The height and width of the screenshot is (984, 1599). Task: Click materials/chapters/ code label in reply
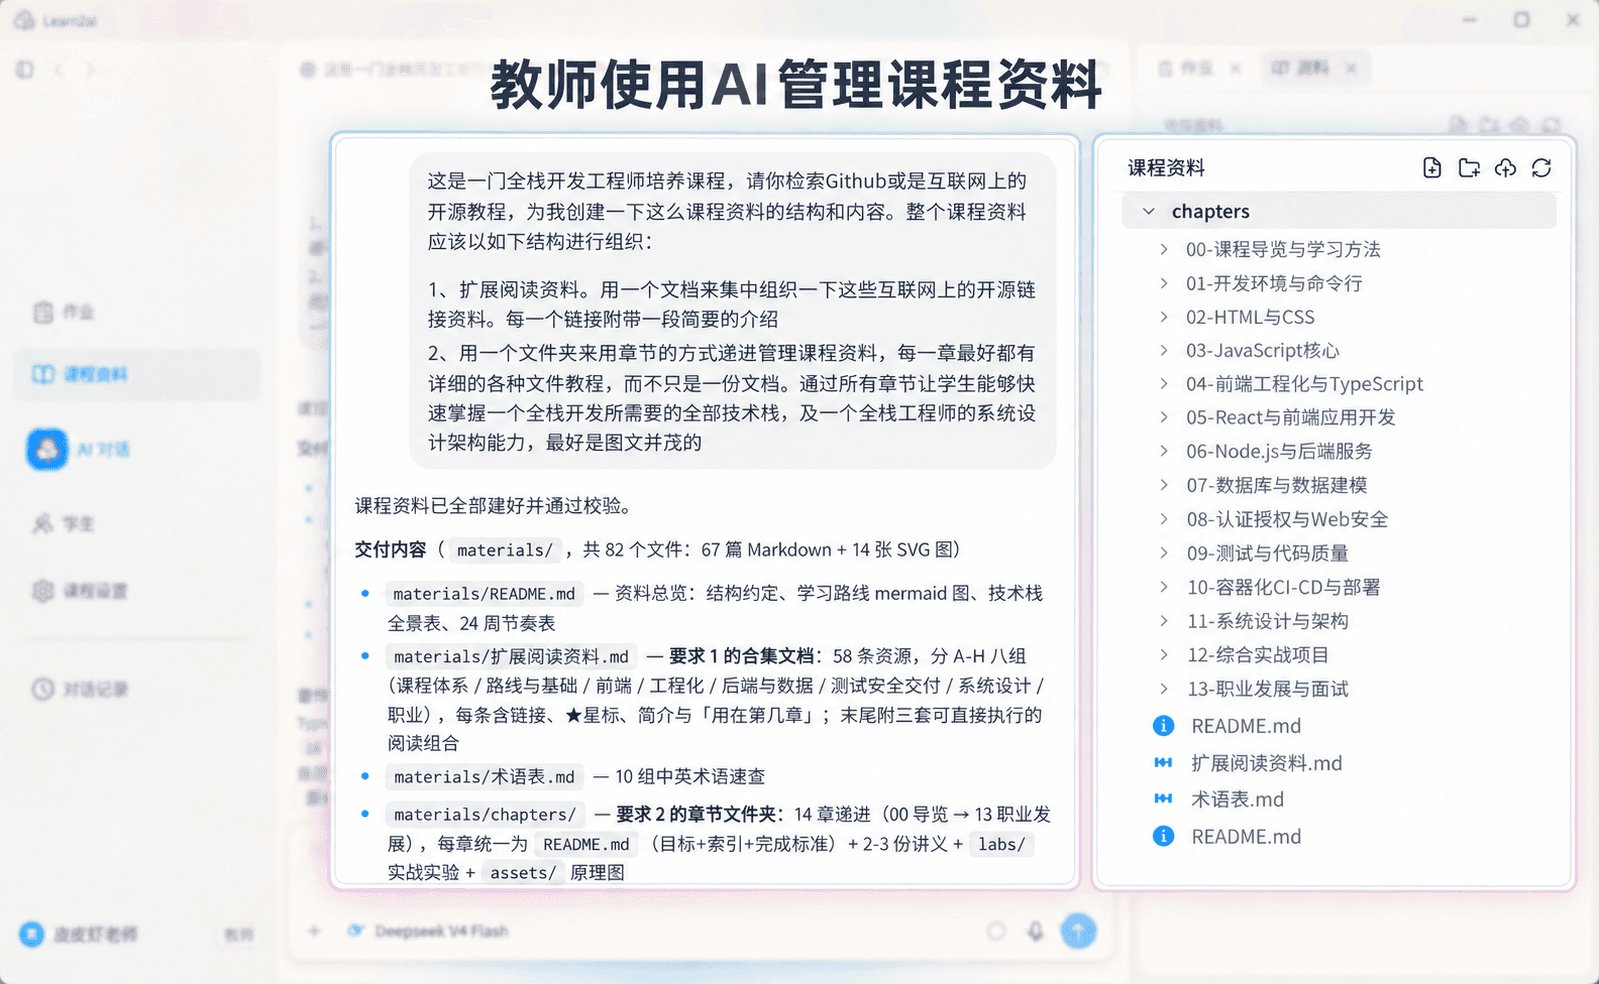[485, 814]
